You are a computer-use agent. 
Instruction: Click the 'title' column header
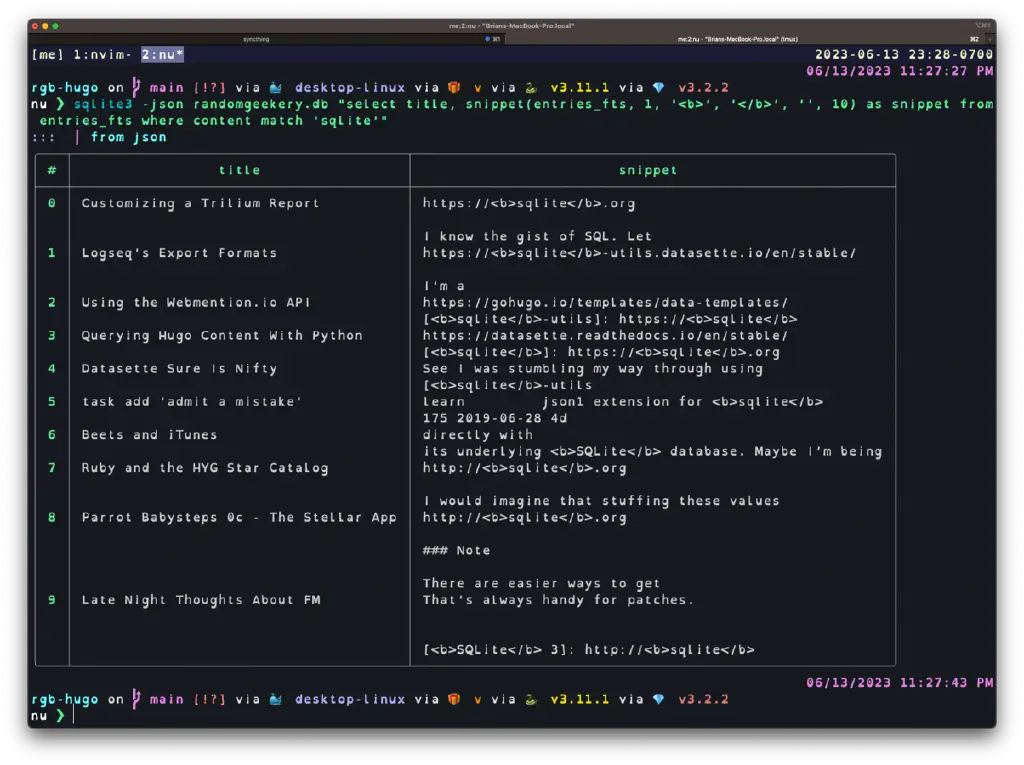tap(240, 170)
